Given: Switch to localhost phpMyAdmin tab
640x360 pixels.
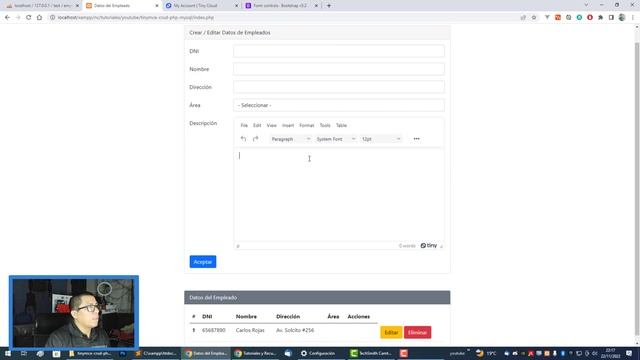Looking at the screenshot, I should click(41, 6).
